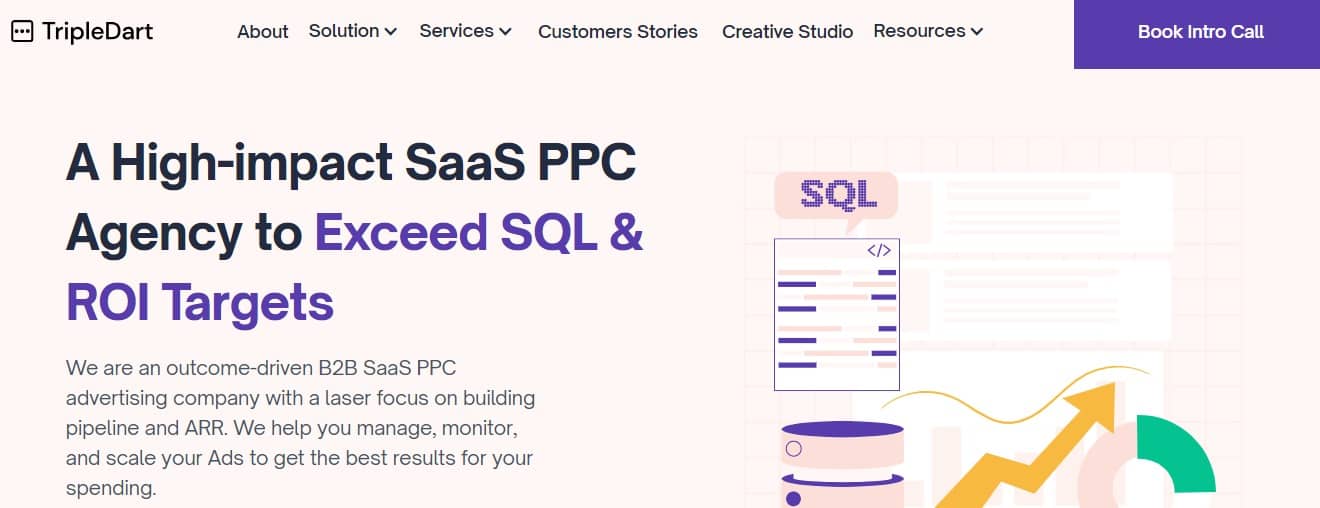
Task: Open Customers Stories in the navigation
Action: tap(618, 32)
